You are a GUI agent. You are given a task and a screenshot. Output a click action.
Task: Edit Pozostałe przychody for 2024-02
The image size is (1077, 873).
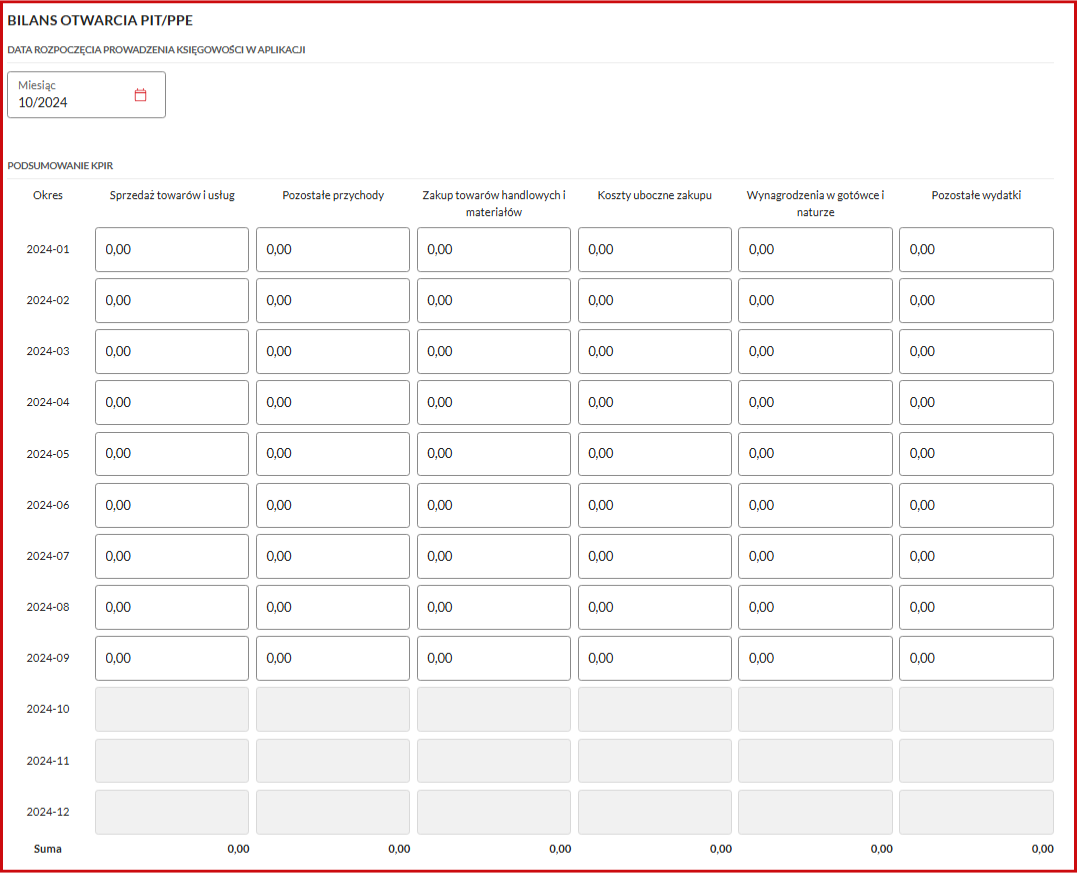click(332, 300)
